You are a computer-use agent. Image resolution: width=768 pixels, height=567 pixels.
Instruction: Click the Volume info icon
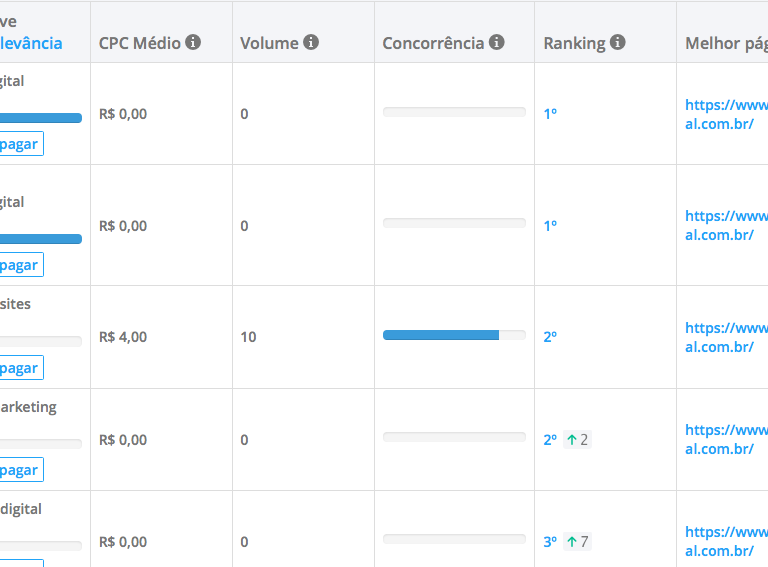[x=311, y=42]
